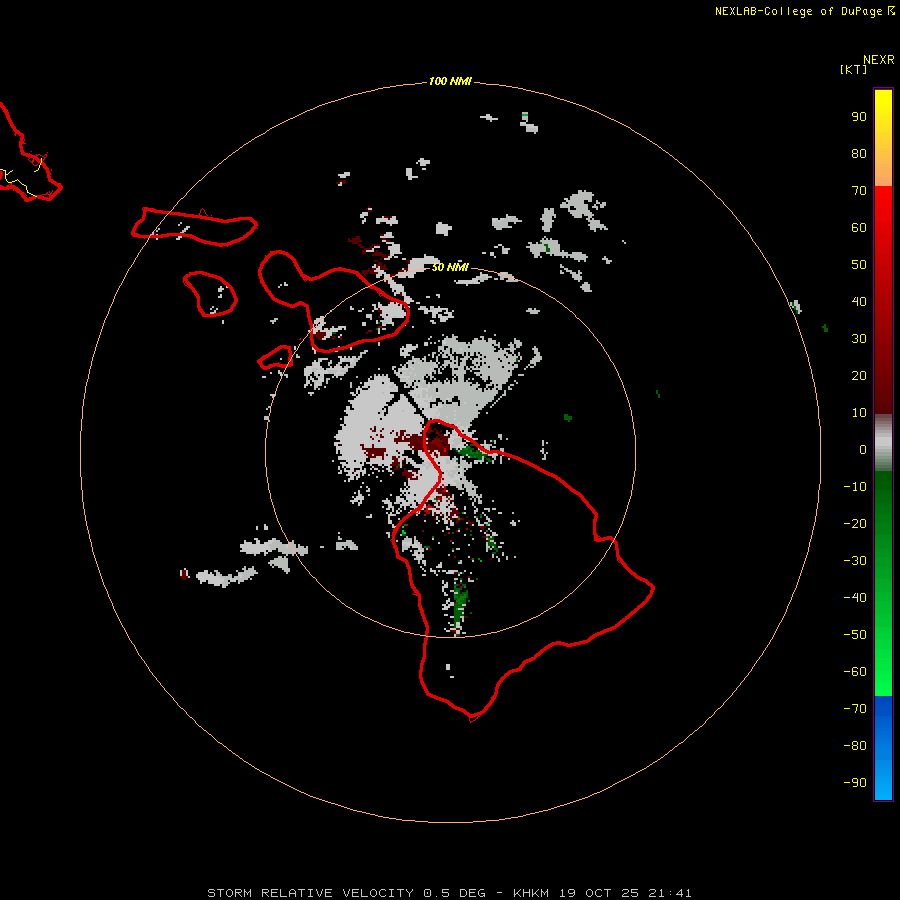Click the 50 value on velocity scale
The height and width of the screenshot is (900, 900).
pos(859,265)
